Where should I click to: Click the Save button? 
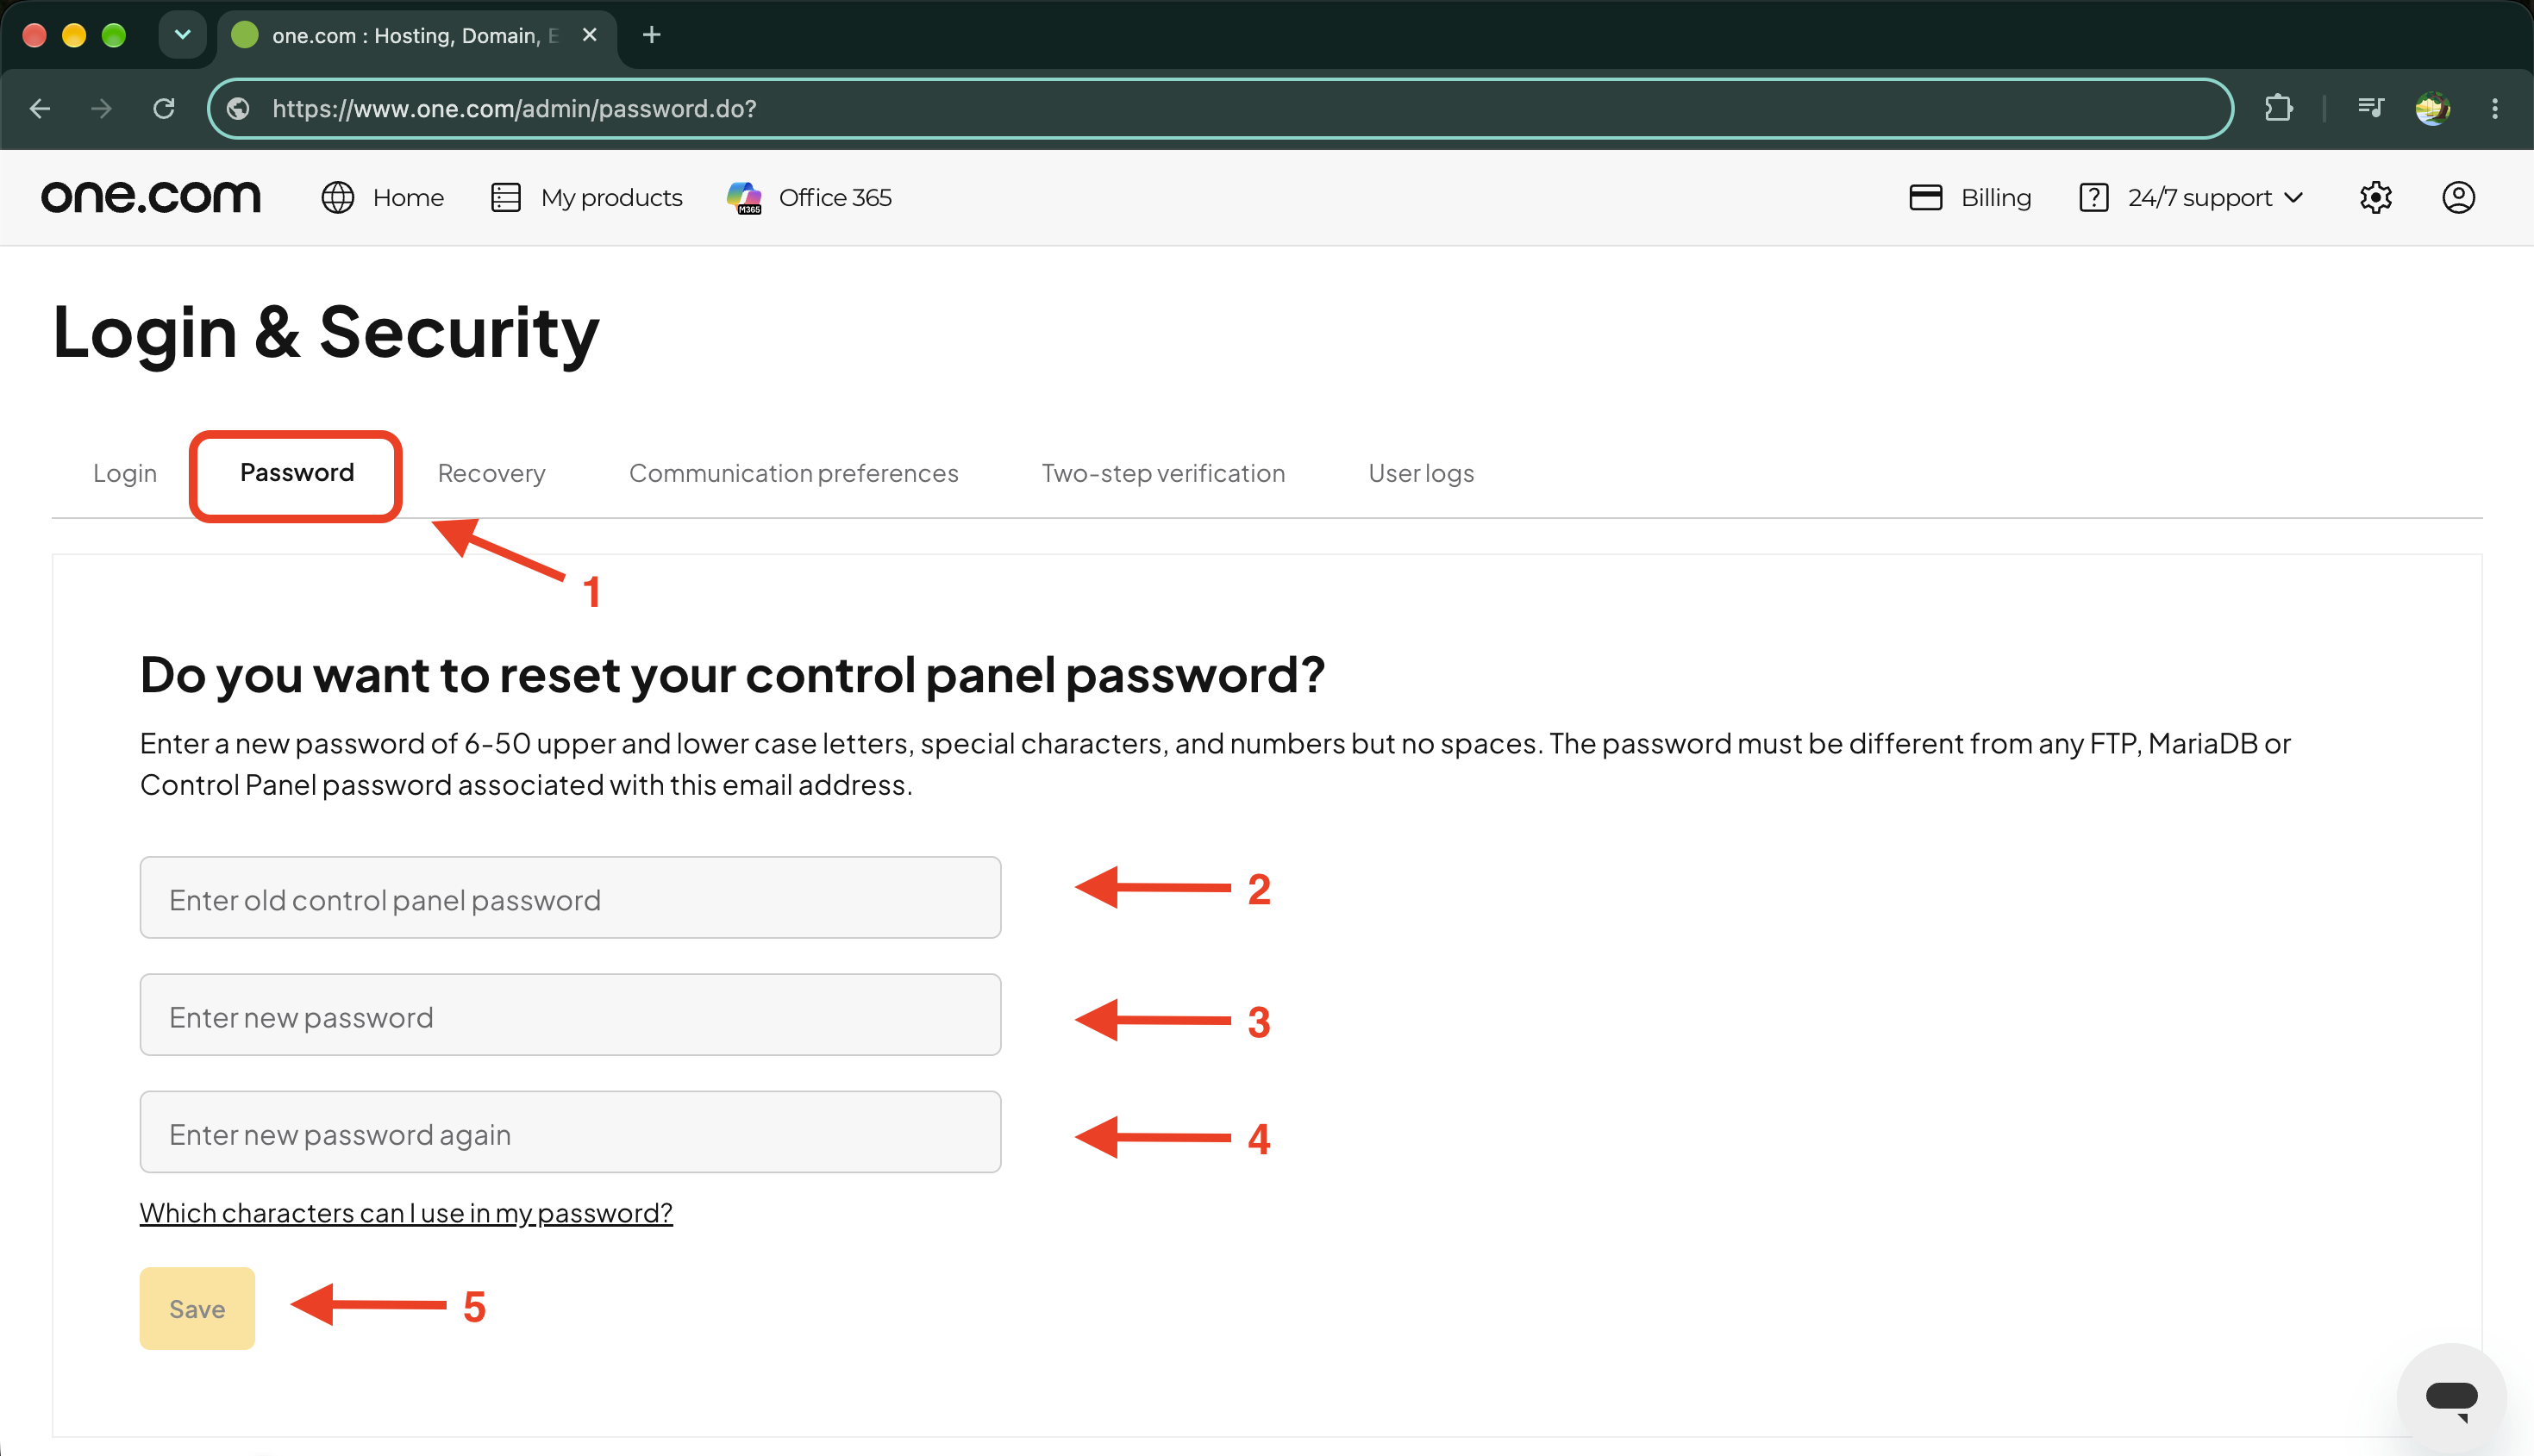[197, 1308]
